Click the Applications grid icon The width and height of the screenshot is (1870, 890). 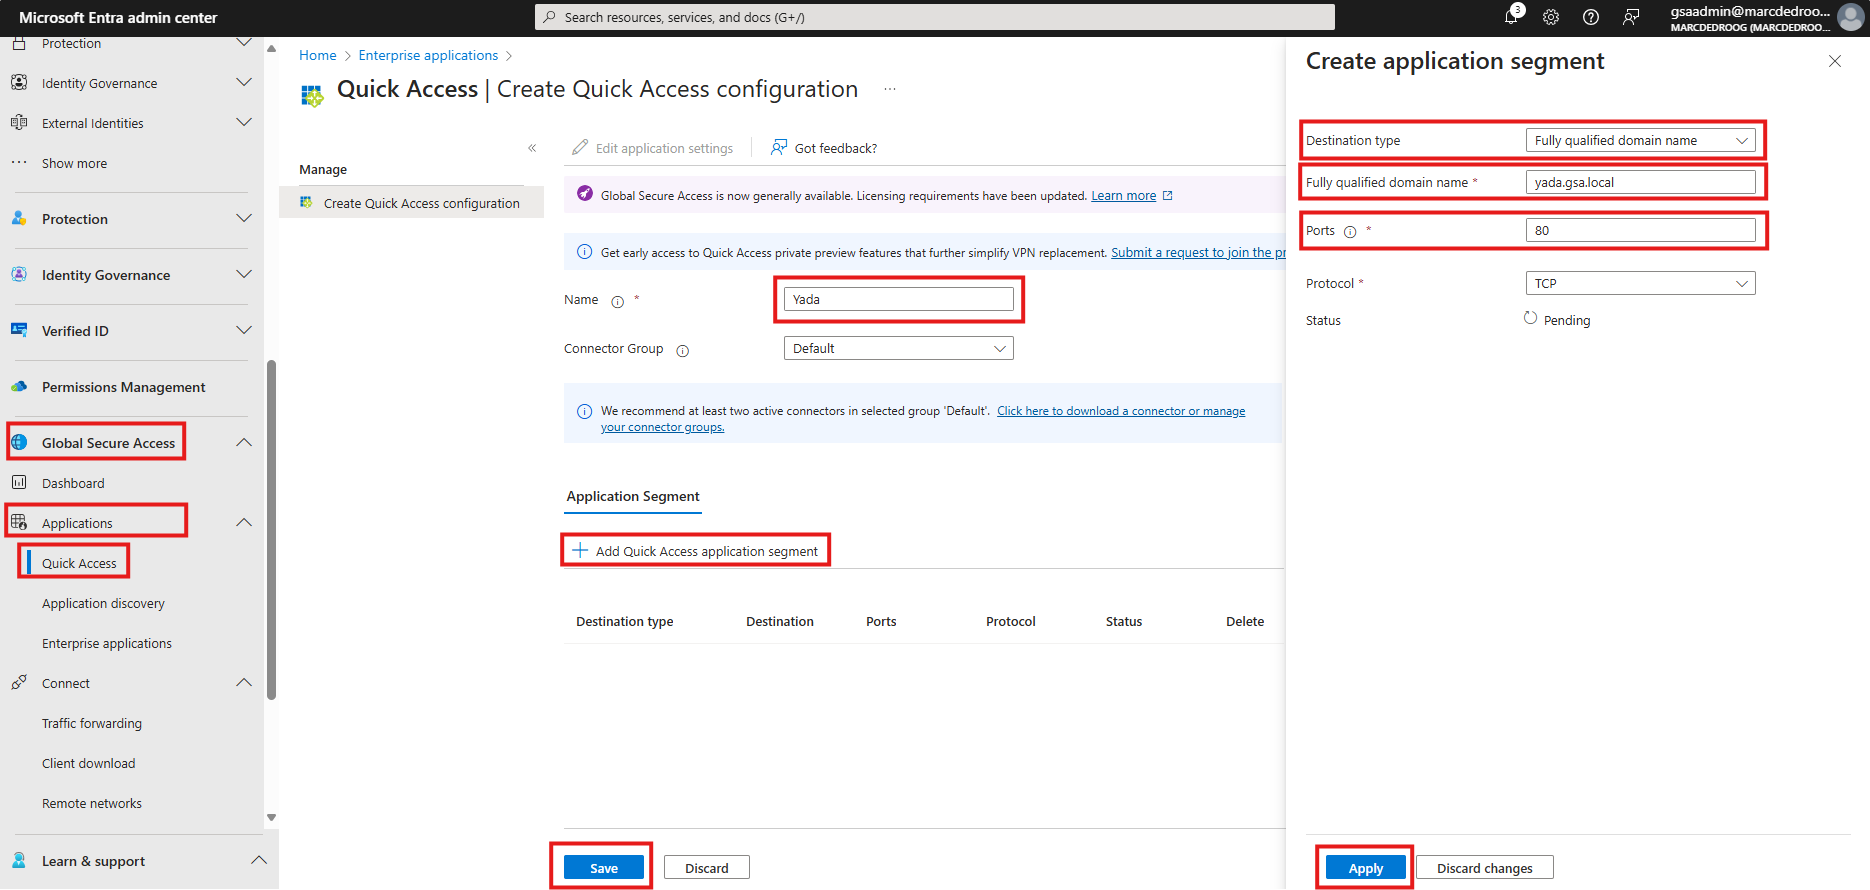pos(19,522)
